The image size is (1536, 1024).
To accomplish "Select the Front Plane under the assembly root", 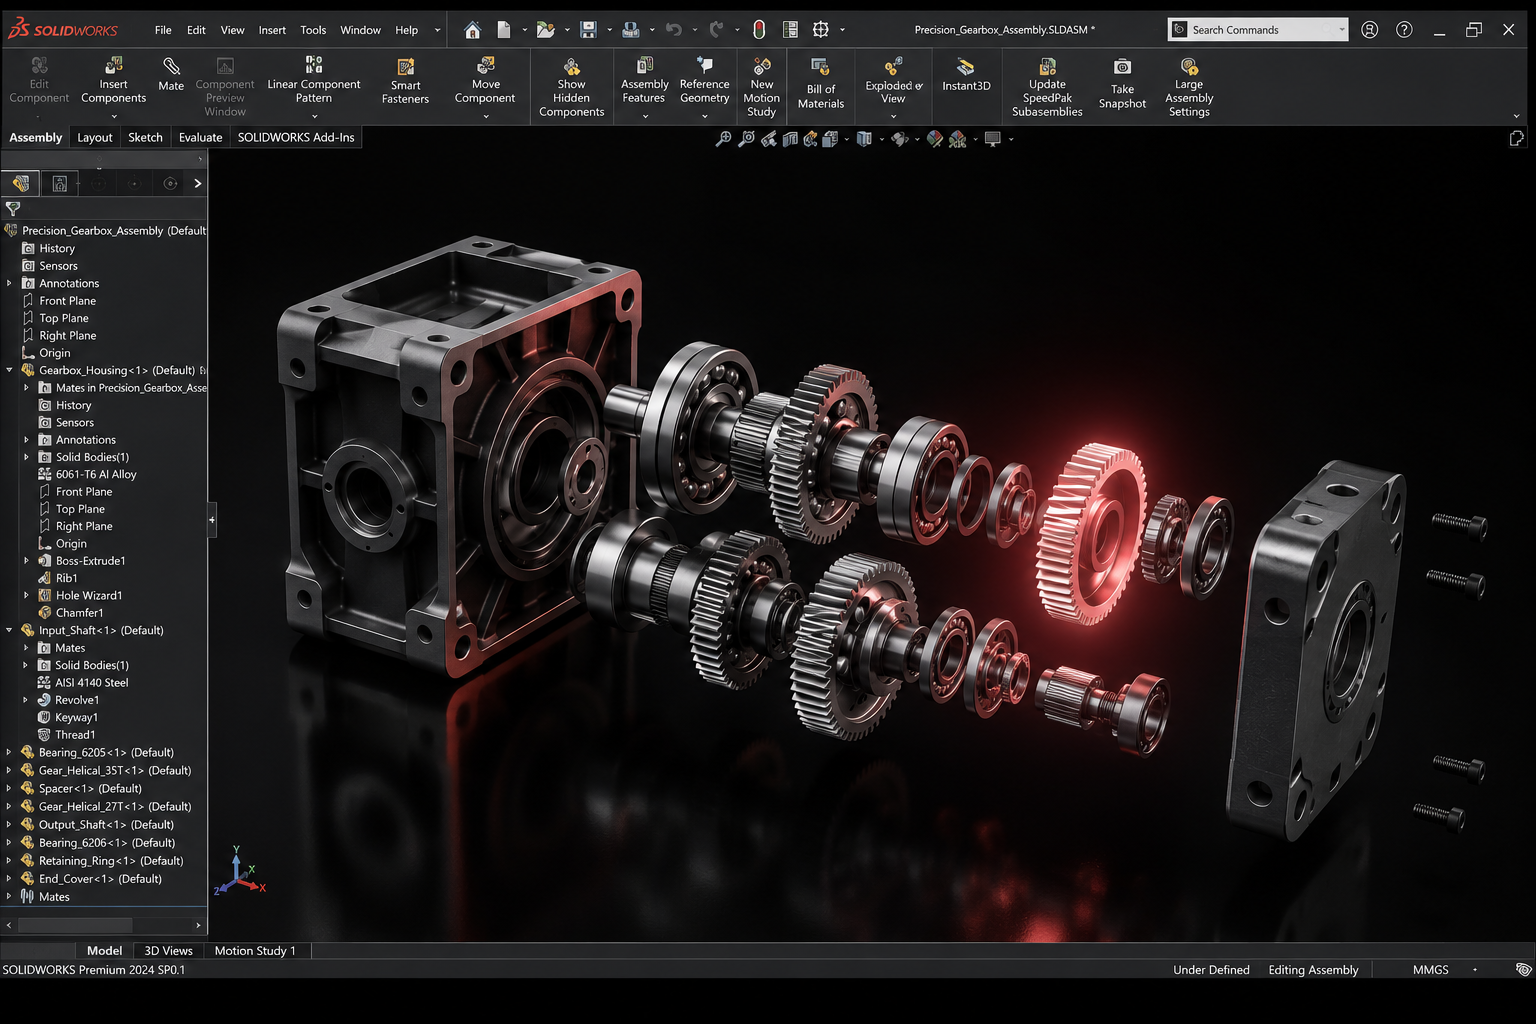I will [x=67, y=300].
